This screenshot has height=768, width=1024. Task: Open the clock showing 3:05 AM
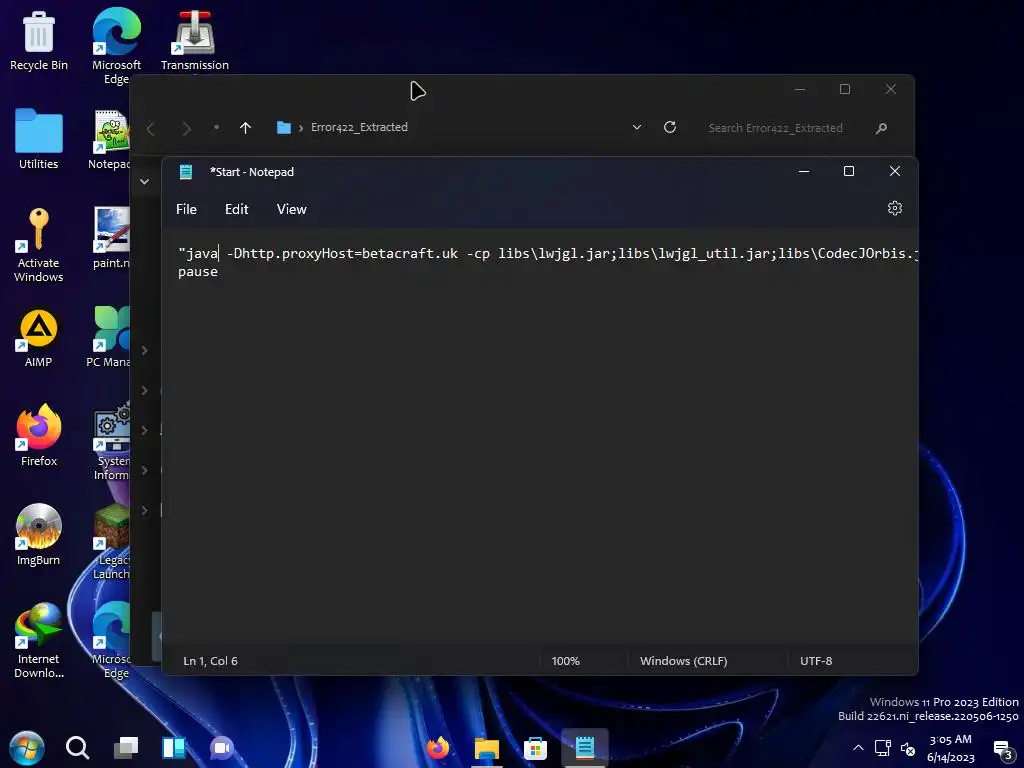coord(950,748)
